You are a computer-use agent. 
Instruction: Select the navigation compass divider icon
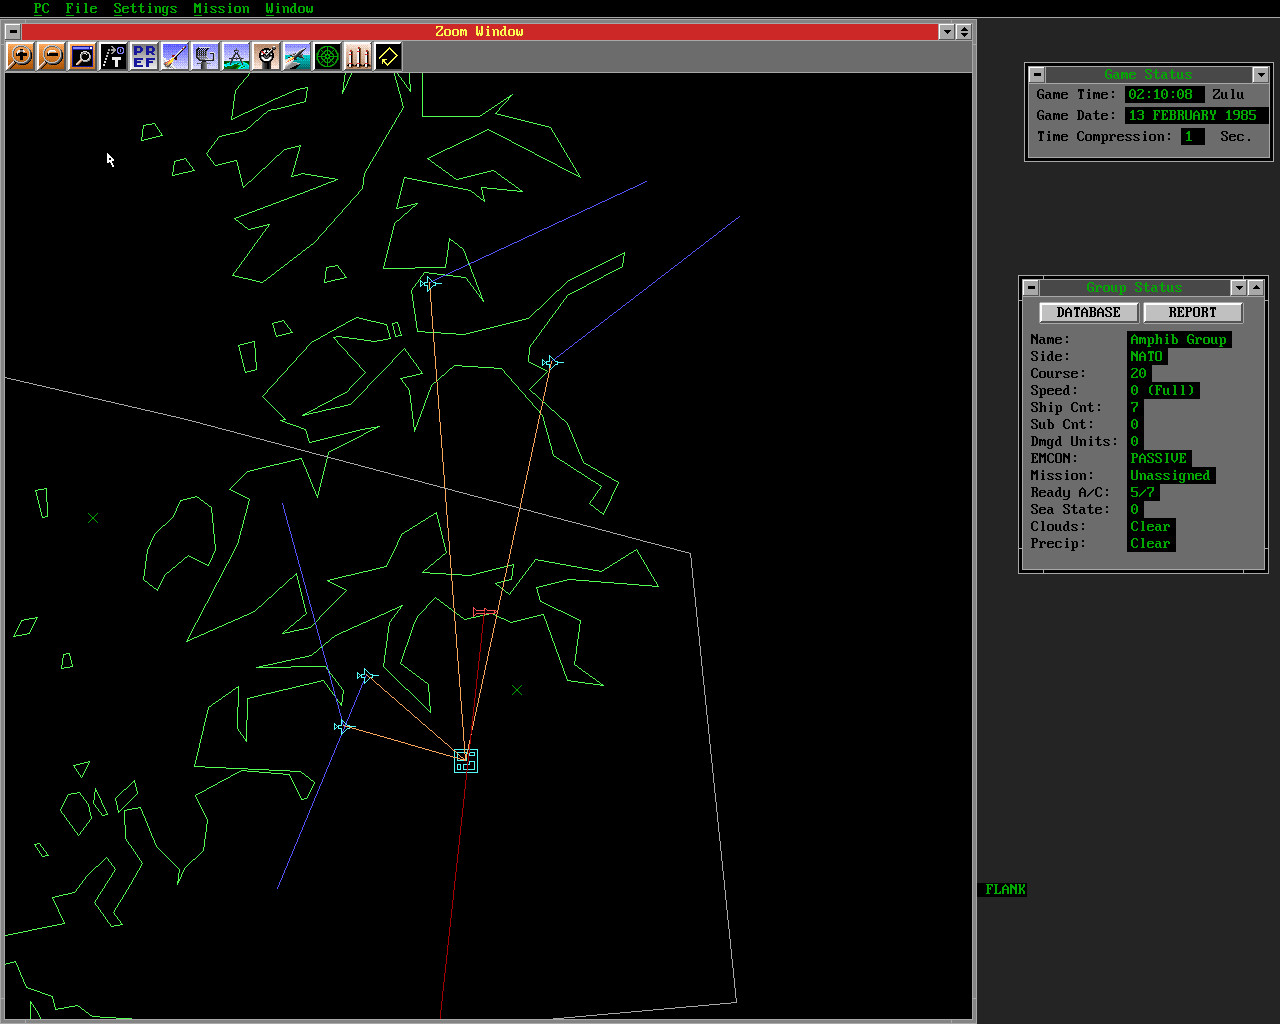coord(236,57)
